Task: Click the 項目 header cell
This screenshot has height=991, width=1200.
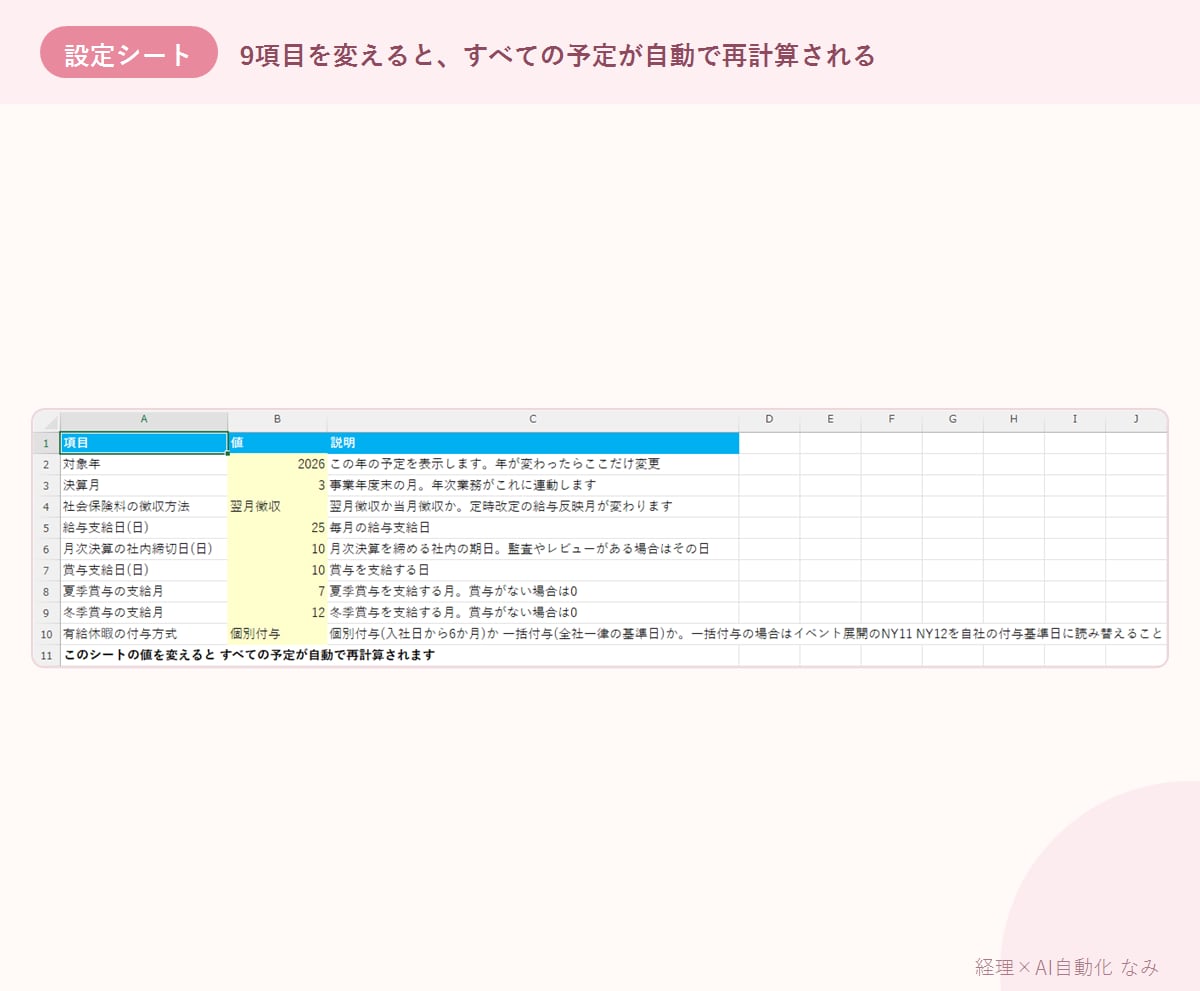Action: (144, 442)
